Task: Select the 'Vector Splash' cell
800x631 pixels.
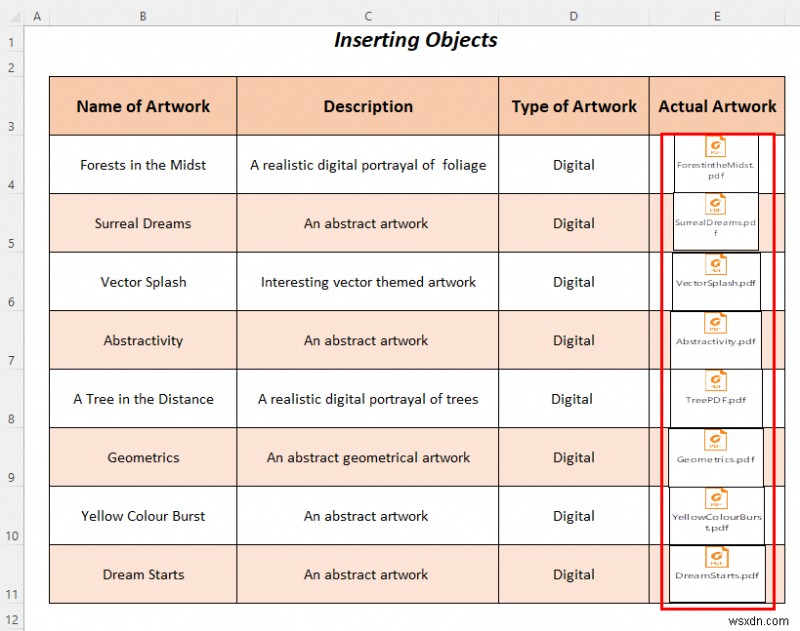Action: tap(143, 282)
